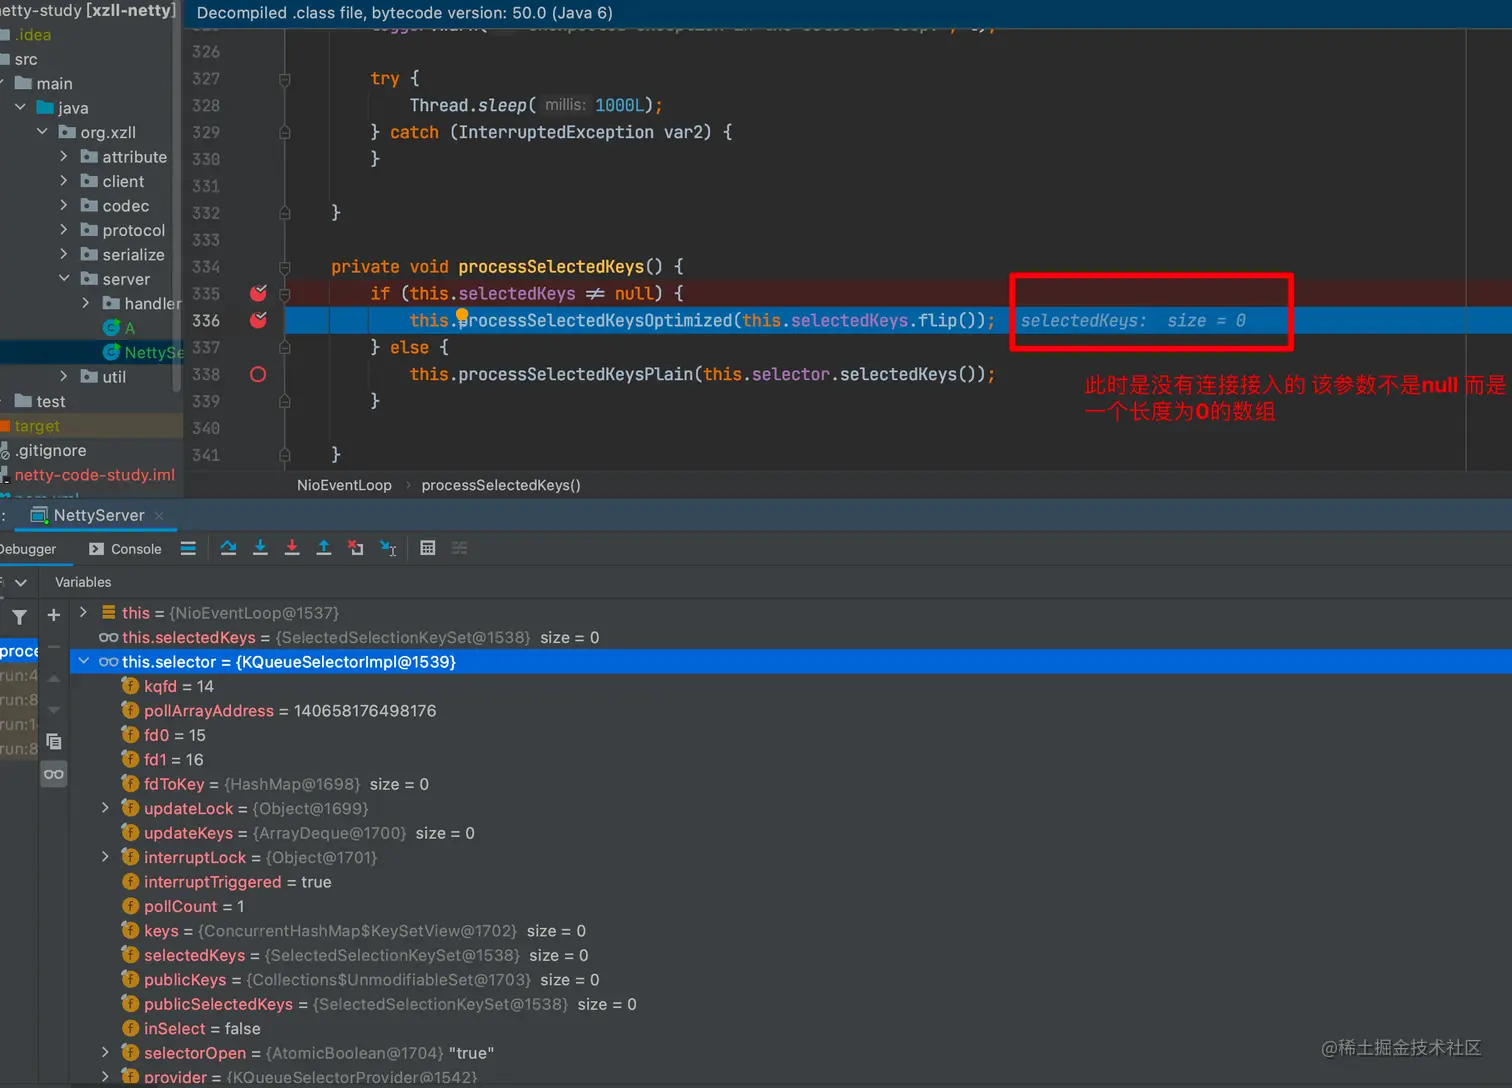Toggle the show watches glasses icon
This screenshot has height=1088, width=1512.
(x=54, y=774)
